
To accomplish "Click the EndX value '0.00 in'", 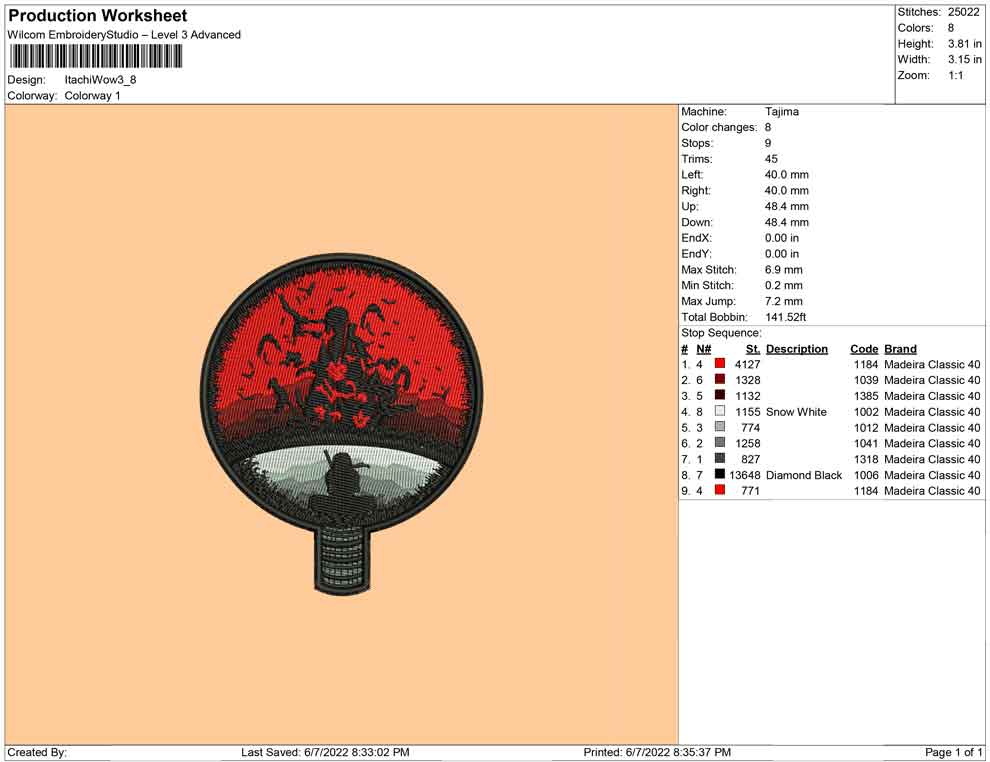I will [782, 238].
